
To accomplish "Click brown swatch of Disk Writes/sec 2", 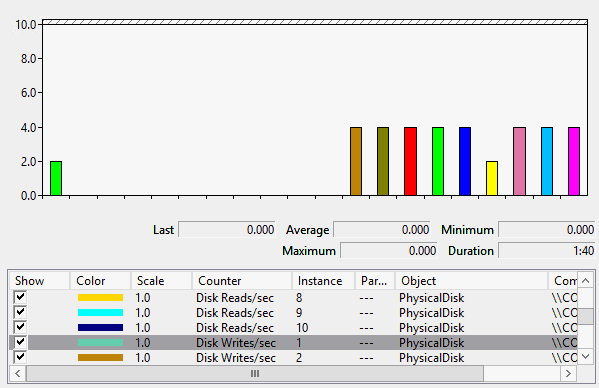I will tap(100, 357).
